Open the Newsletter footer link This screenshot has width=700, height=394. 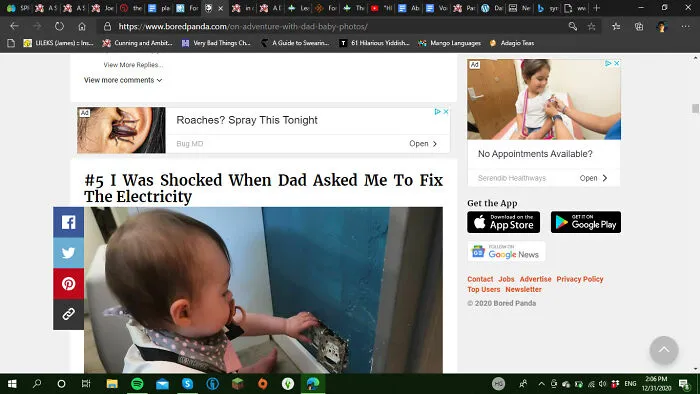pos(523,290)
